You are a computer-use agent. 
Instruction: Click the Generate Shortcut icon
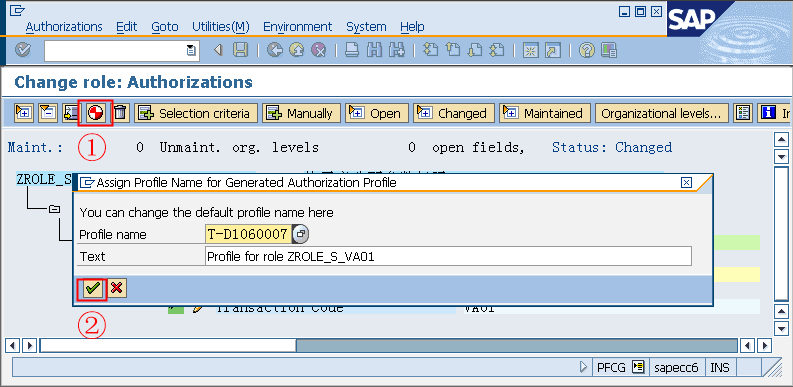point(553,50)
